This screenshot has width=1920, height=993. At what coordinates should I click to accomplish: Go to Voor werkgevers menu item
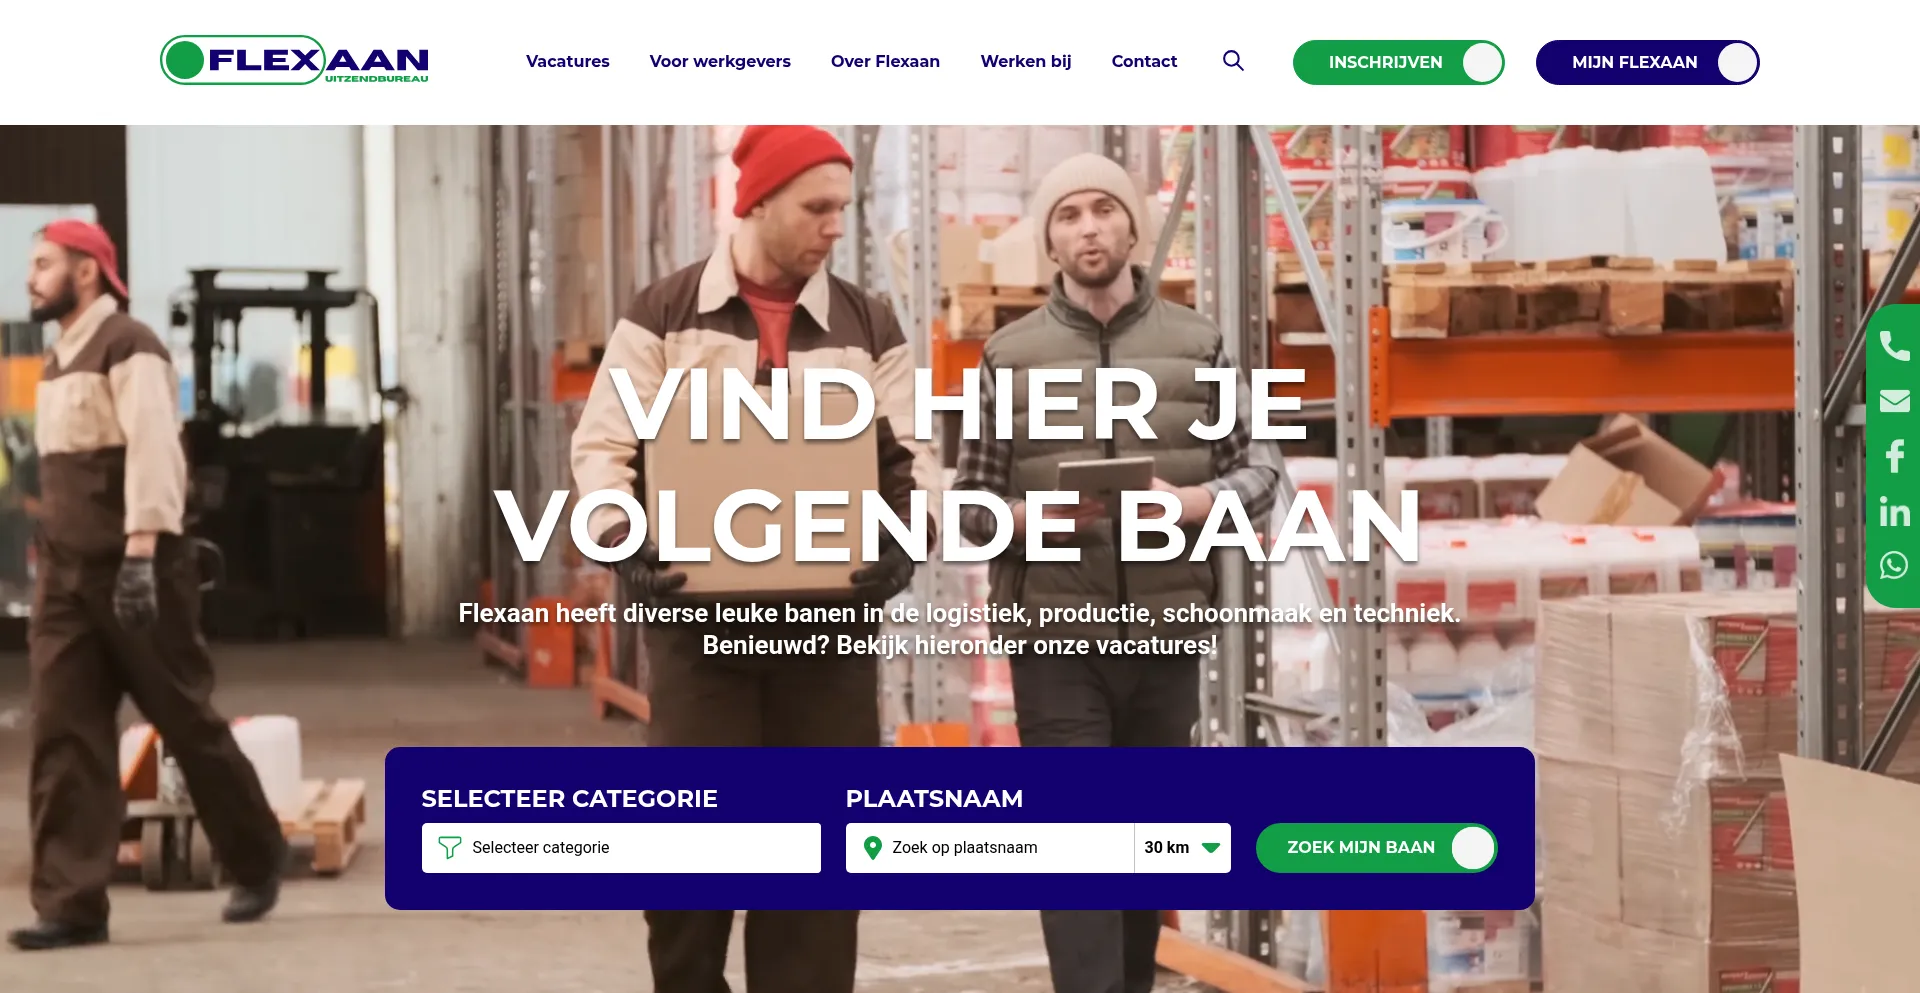click(720, 61)
